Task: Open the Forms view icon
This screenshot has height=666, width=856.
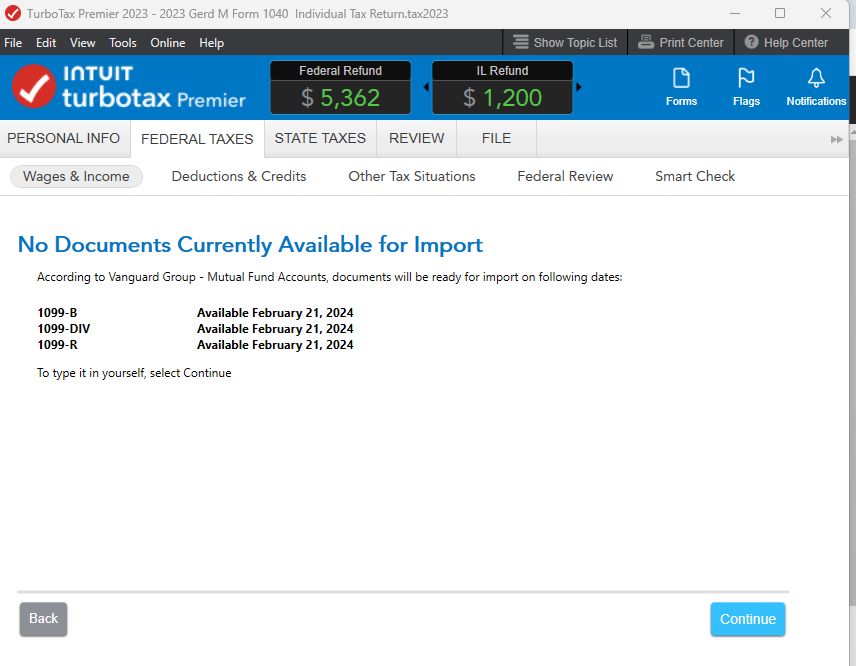Action: (681, 87)
